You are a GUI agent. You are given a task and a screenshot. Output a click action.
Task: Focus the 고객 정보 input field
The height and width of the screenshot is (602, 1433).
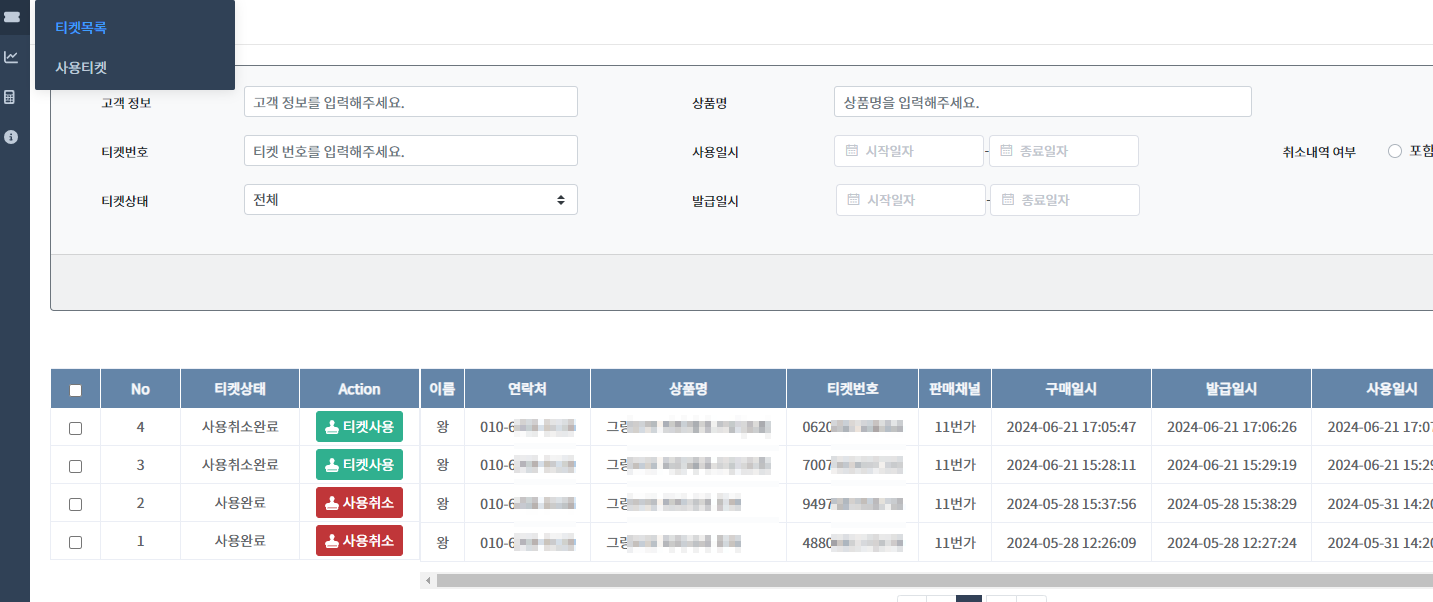[x=411, y=102]
